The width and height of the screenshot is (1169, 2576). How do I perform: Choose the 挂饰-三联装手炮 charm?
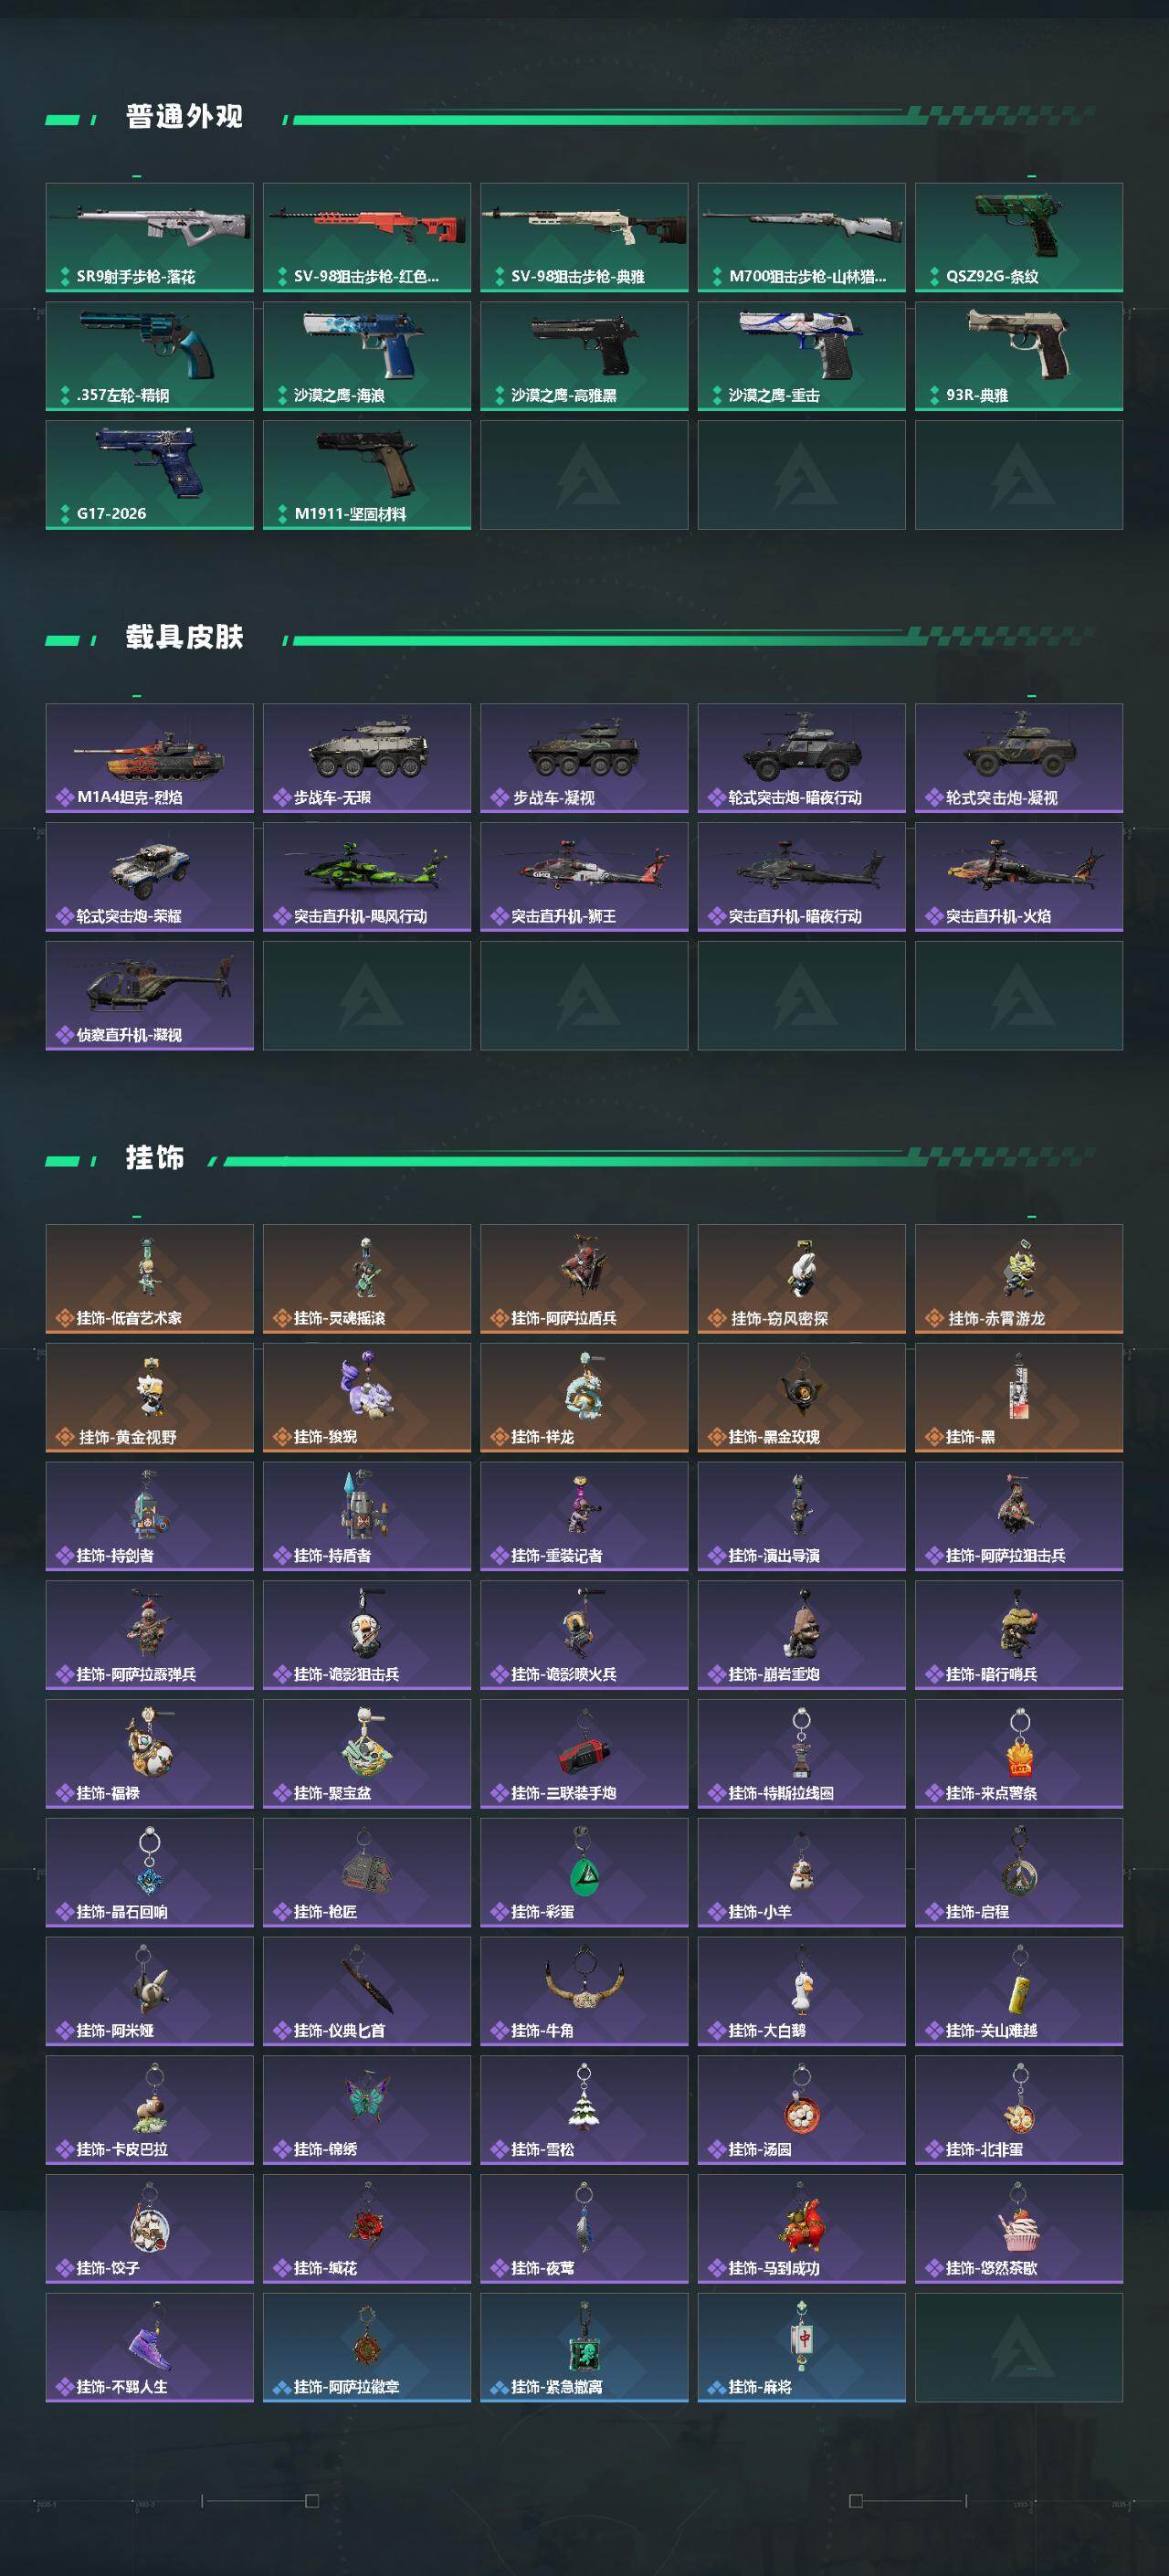click(x=584, y=1754)
